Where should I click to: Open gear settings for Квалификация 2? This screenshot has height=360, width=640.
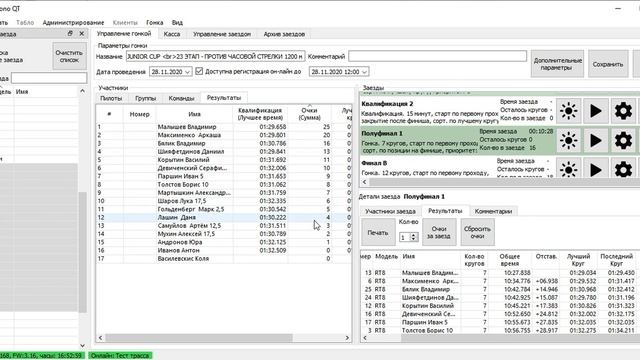[x=623, y=111]
